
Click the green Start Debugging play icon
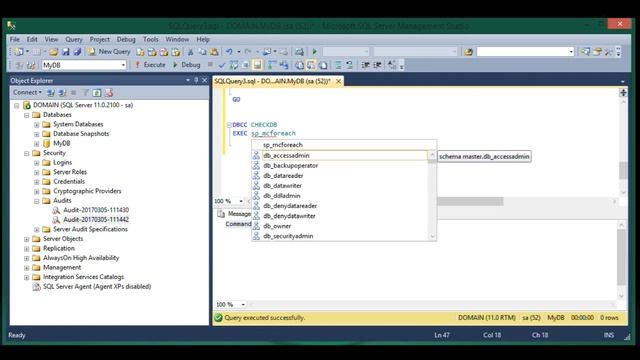[314, 52]
